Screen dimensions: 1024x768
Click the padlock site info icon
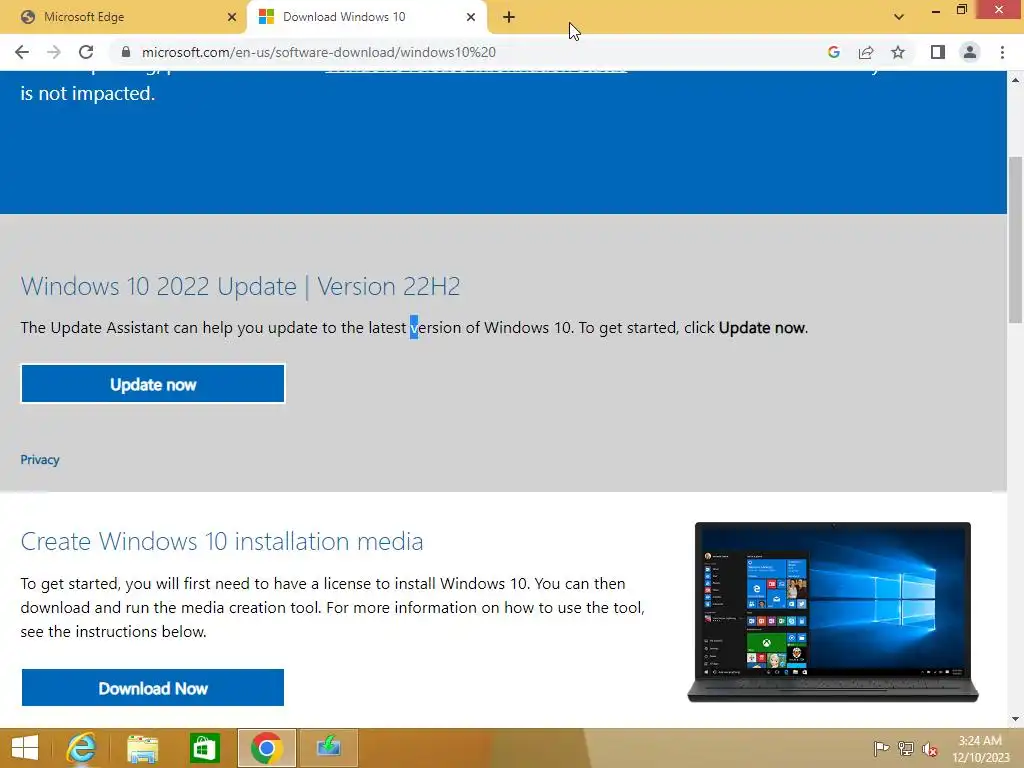click(126, 52)
